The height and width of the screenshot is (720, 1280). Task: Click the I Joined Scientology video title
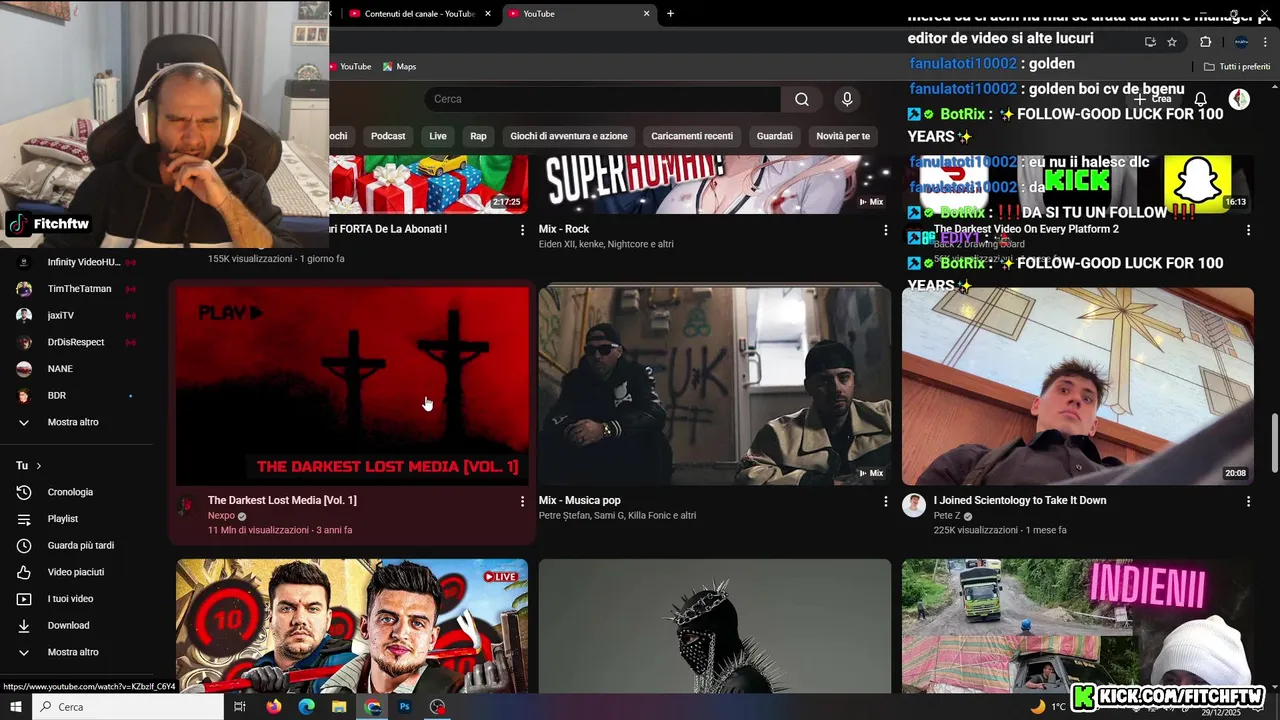tap(1020, 500)
